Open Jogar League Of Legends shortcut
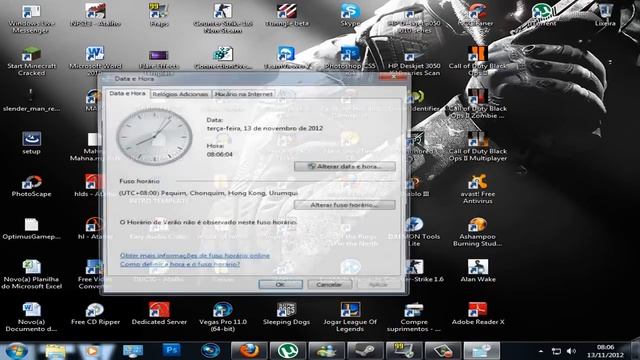The image size is (640, 360). (x=350, y=317)
